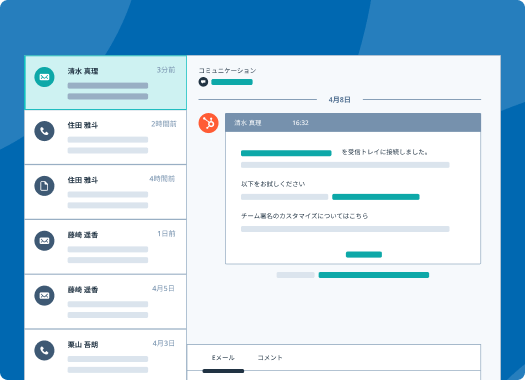Click the email icon beside 4月5日 entry

tap(44, 296)
